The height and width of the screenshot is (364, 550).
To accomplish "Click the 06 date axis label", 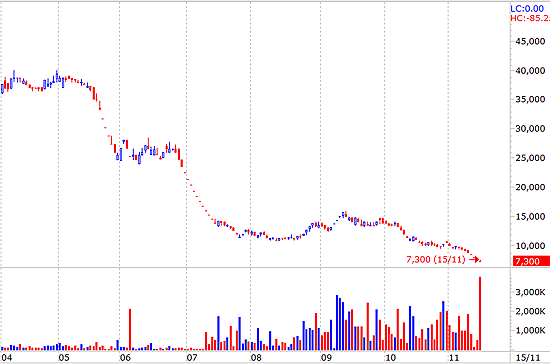I will click(125, 358).
